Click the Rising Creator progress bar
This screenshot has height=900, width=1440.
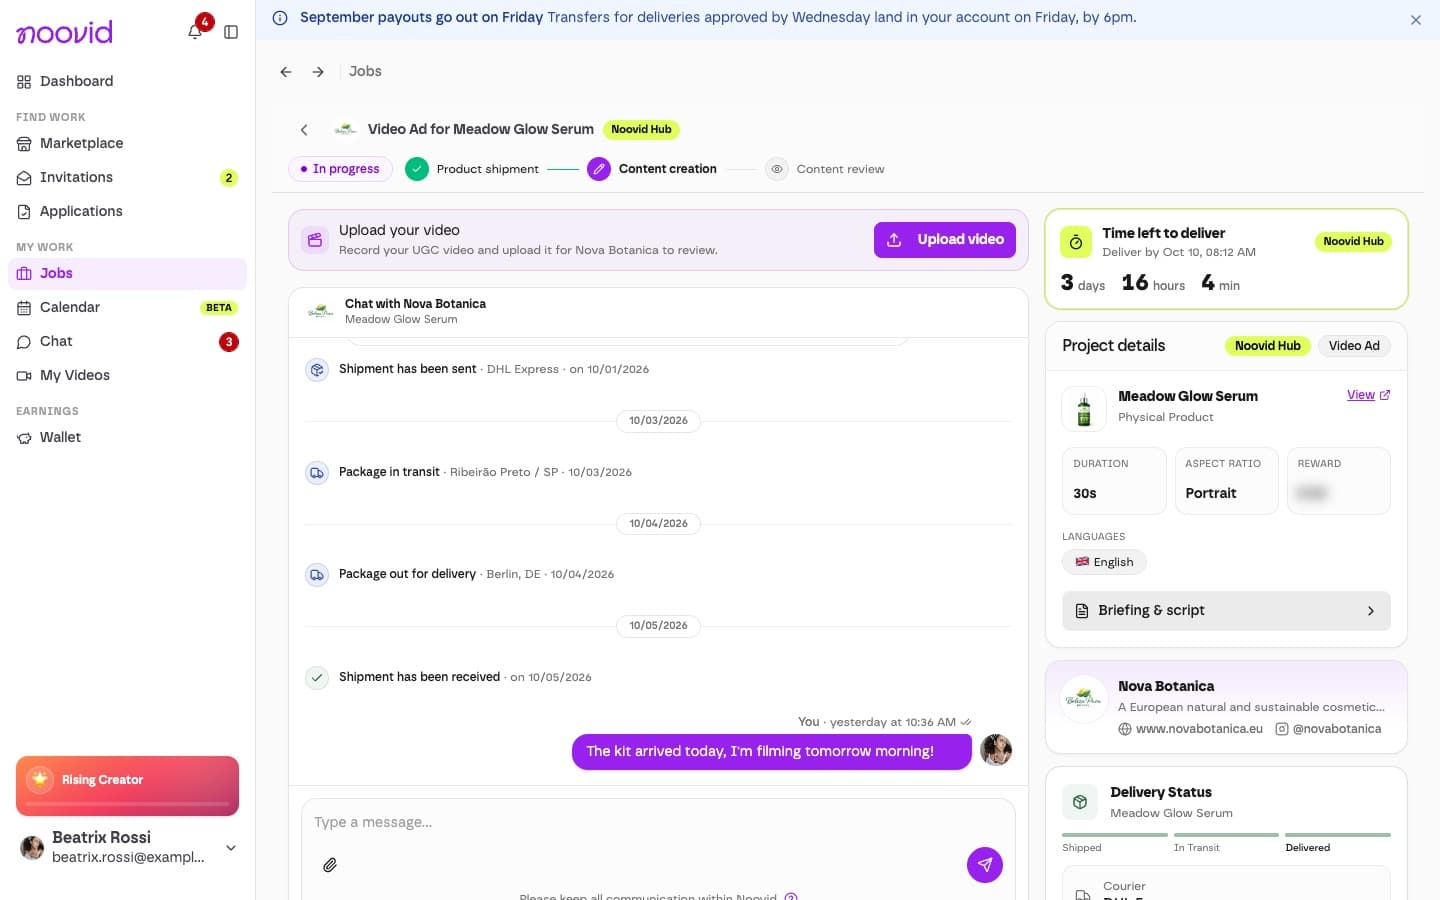pos(128,804)
